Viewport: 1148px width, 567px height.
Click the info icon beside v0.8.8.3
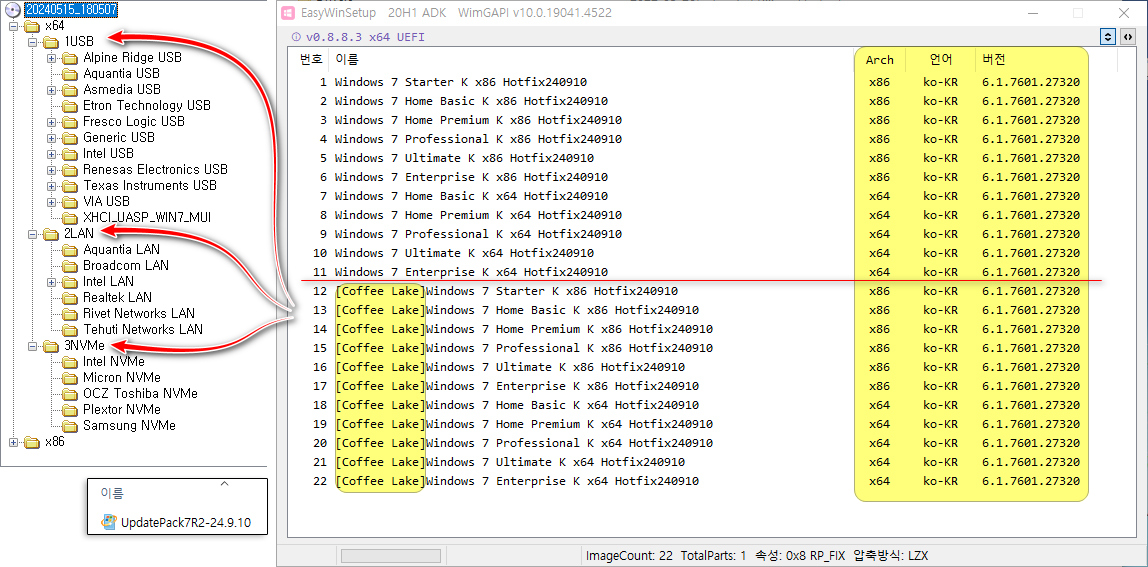point(296,37)
